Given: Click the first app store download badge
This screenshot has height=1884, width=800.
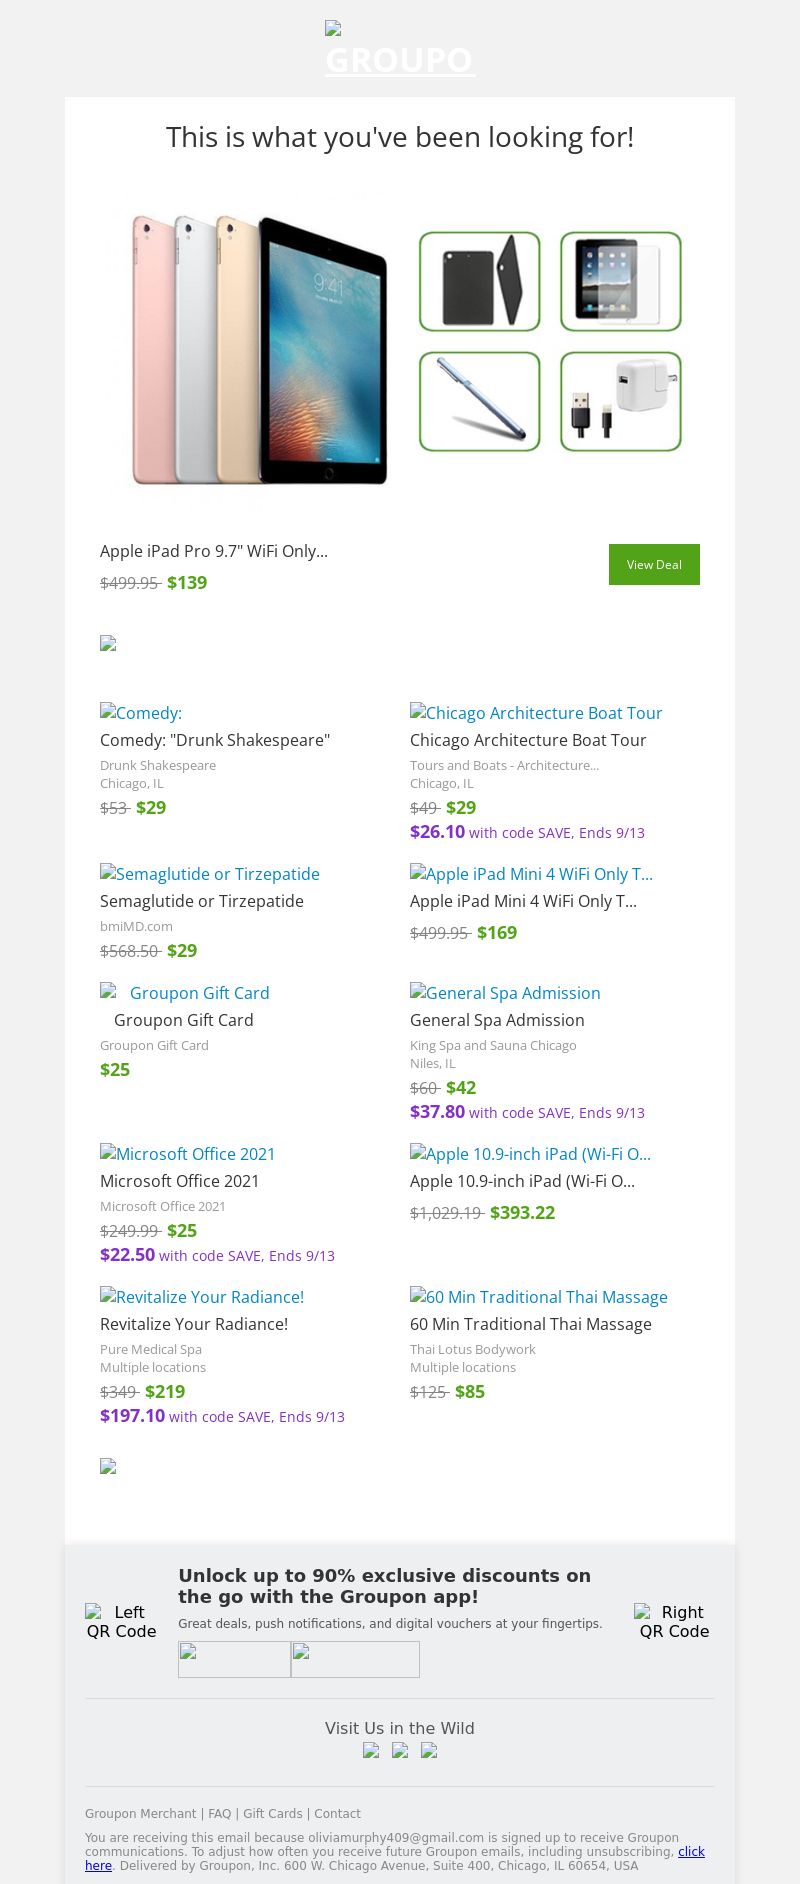Looking at the screenshot, I should coord(234,1659).
